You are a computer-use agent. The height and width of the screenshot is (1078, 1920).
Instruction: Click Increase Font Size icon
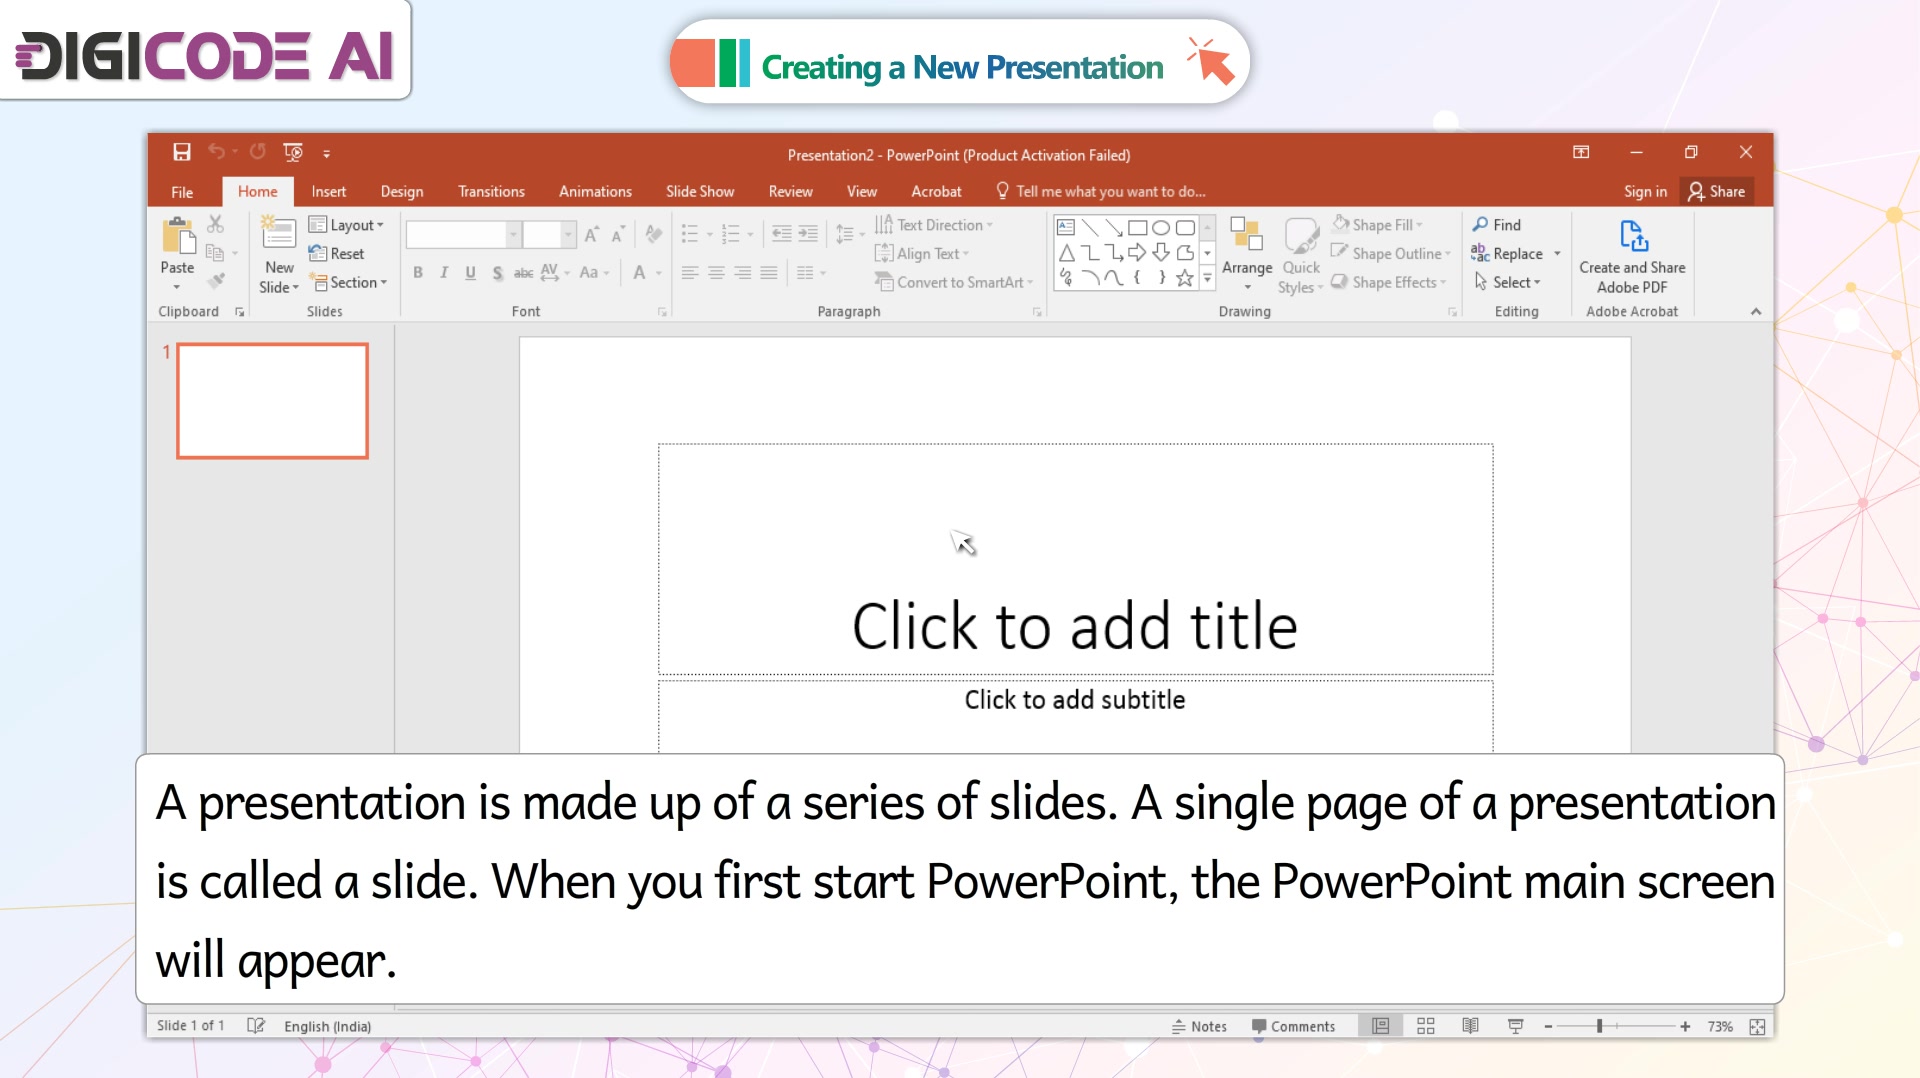tap(591, 235)
